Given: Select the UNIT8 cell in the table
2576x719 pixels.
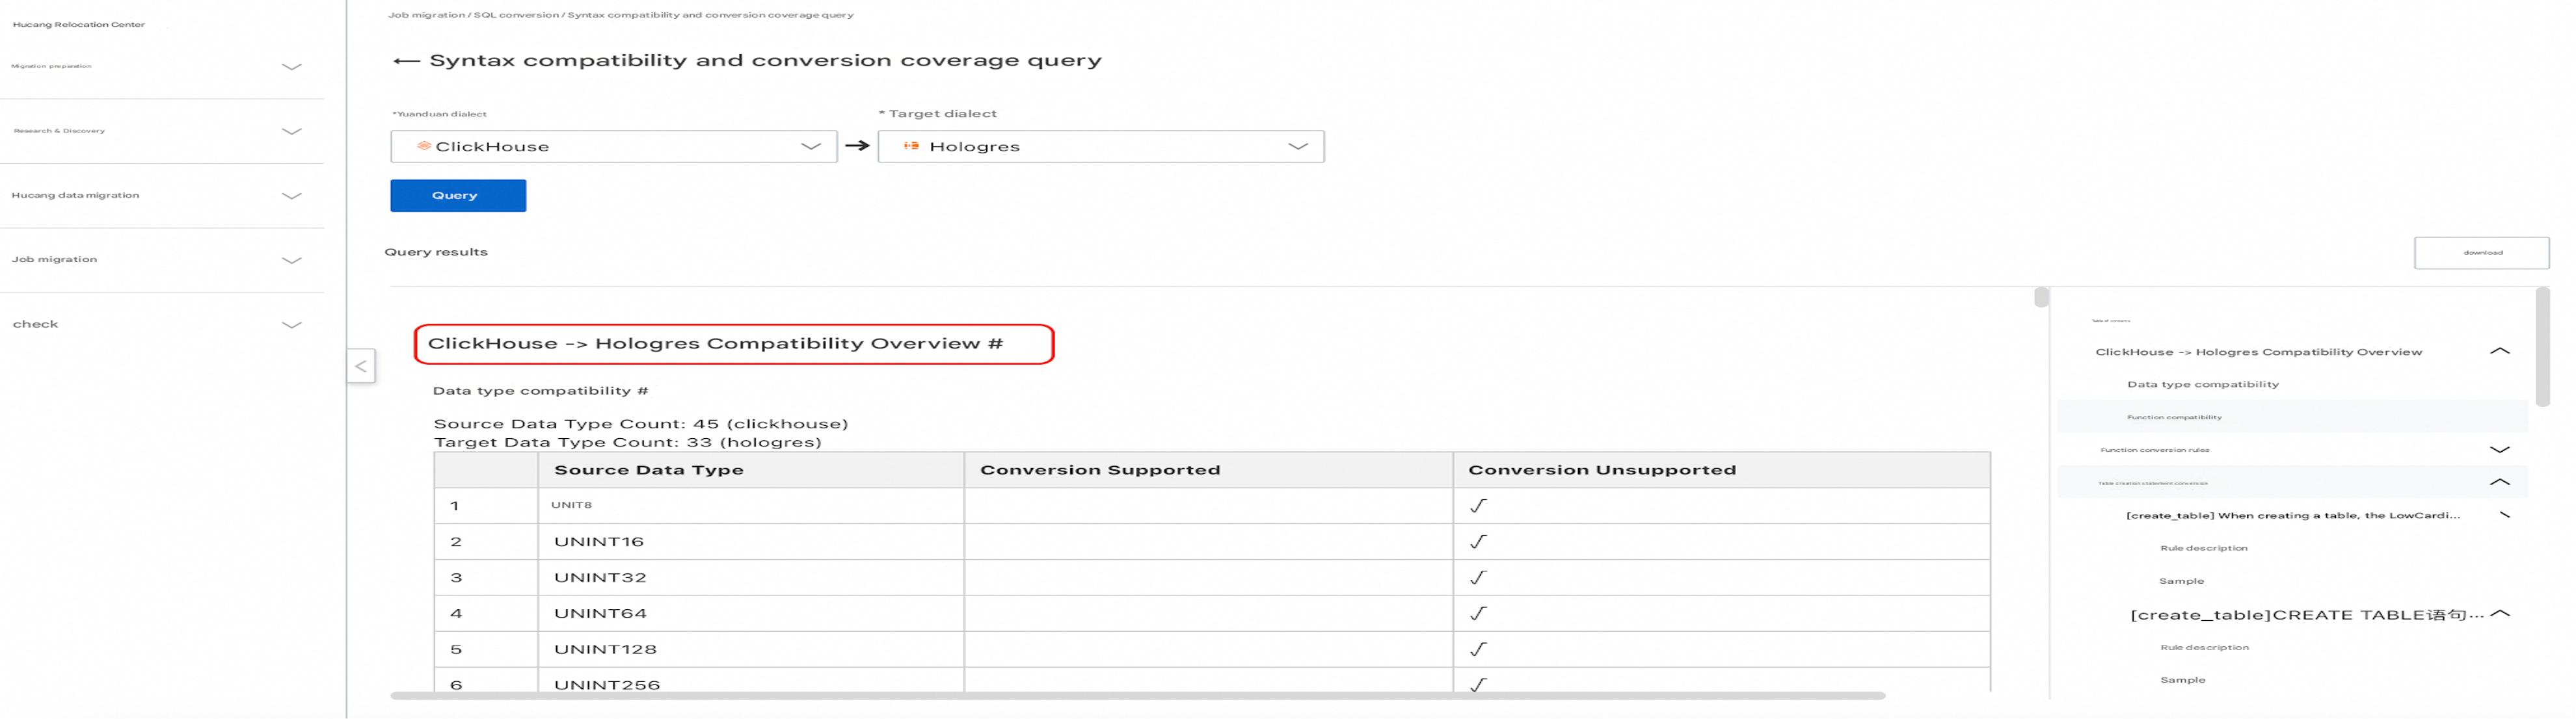Looking at the screenshot, I should point(751,506).
